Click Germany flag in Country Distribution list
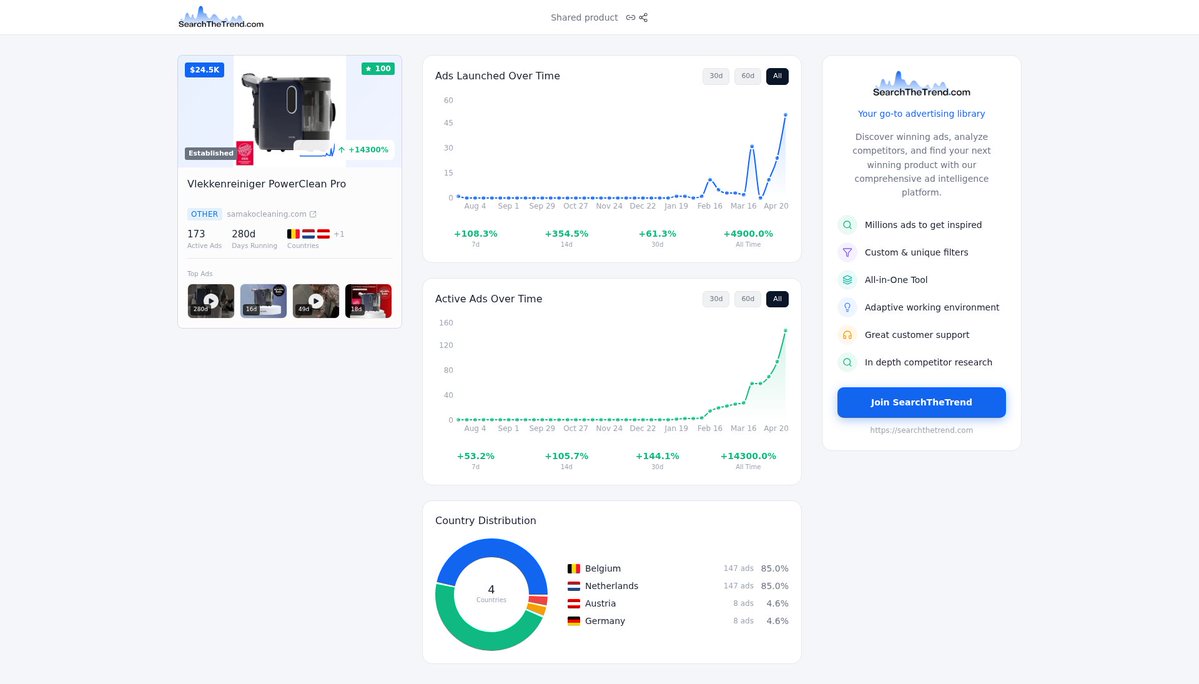The image size is (1199, 684). coord(574,621)
